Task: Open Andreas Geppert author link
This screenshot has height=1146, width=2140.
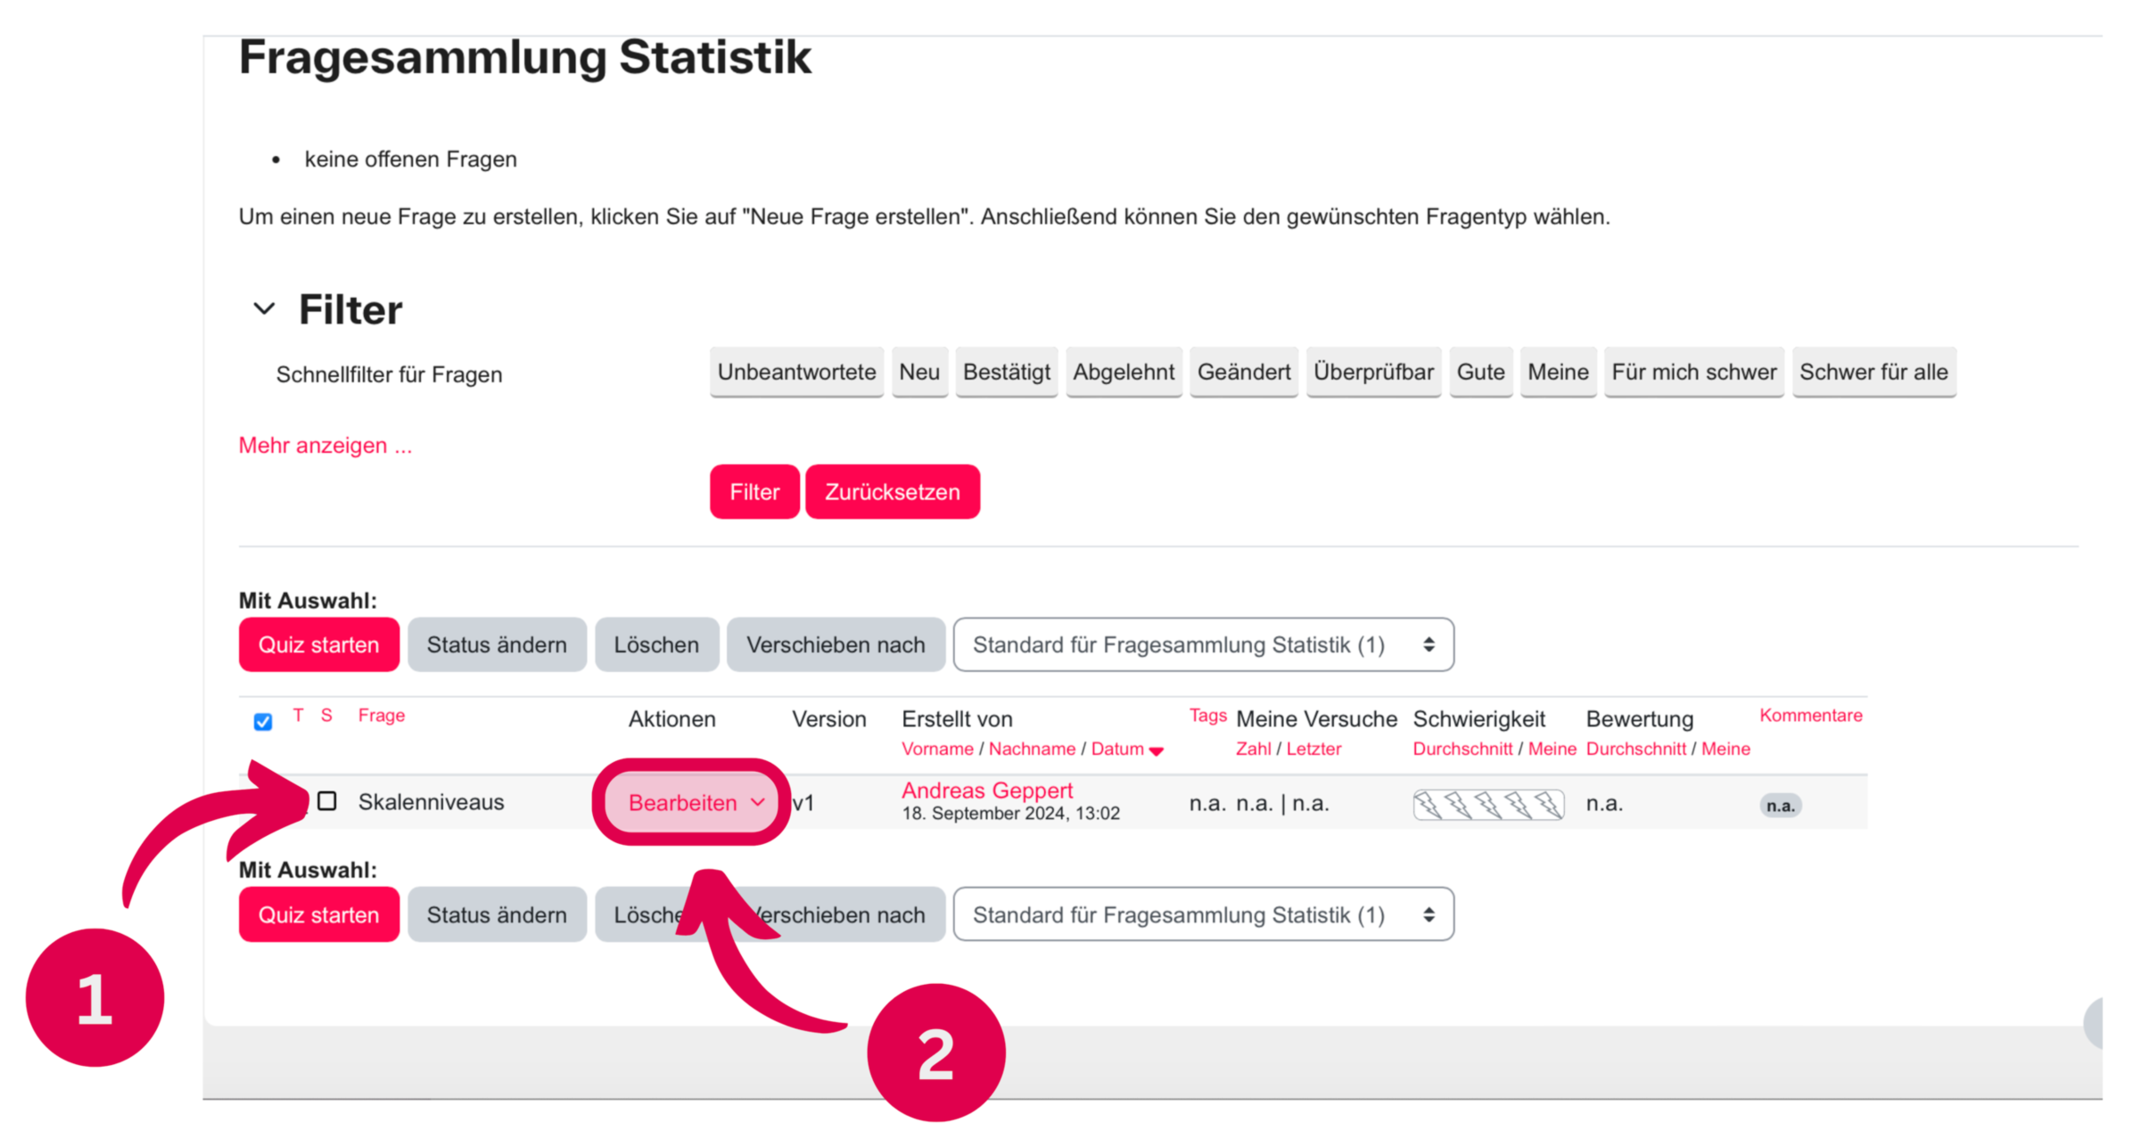Action: click(987, 790)
